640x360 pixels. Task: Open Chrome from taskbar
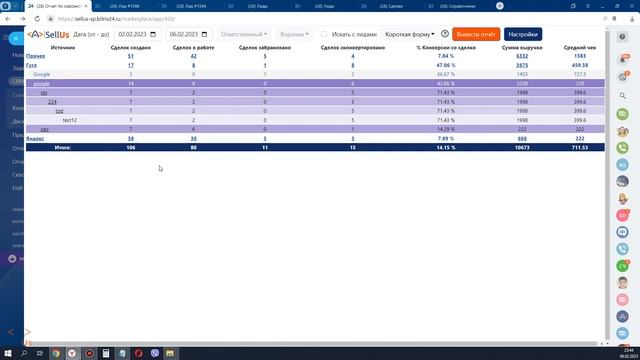[x=56, y=353]
